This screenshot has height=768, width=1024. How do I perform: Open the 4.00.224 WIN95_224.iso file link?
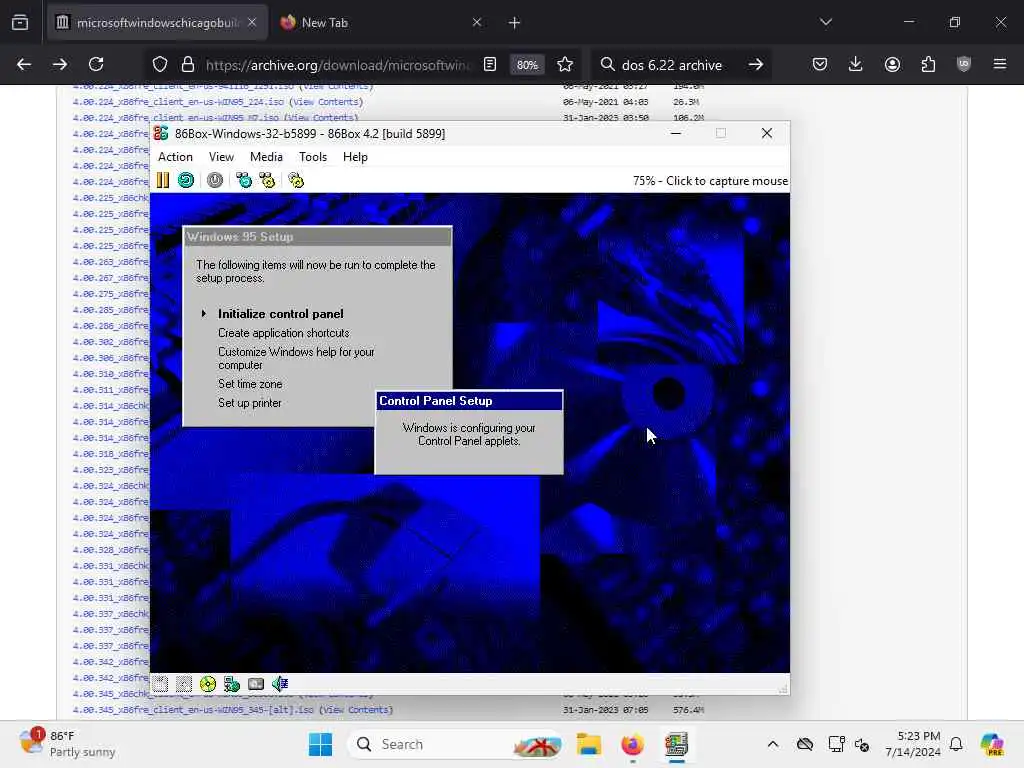[x=178, y=102]
